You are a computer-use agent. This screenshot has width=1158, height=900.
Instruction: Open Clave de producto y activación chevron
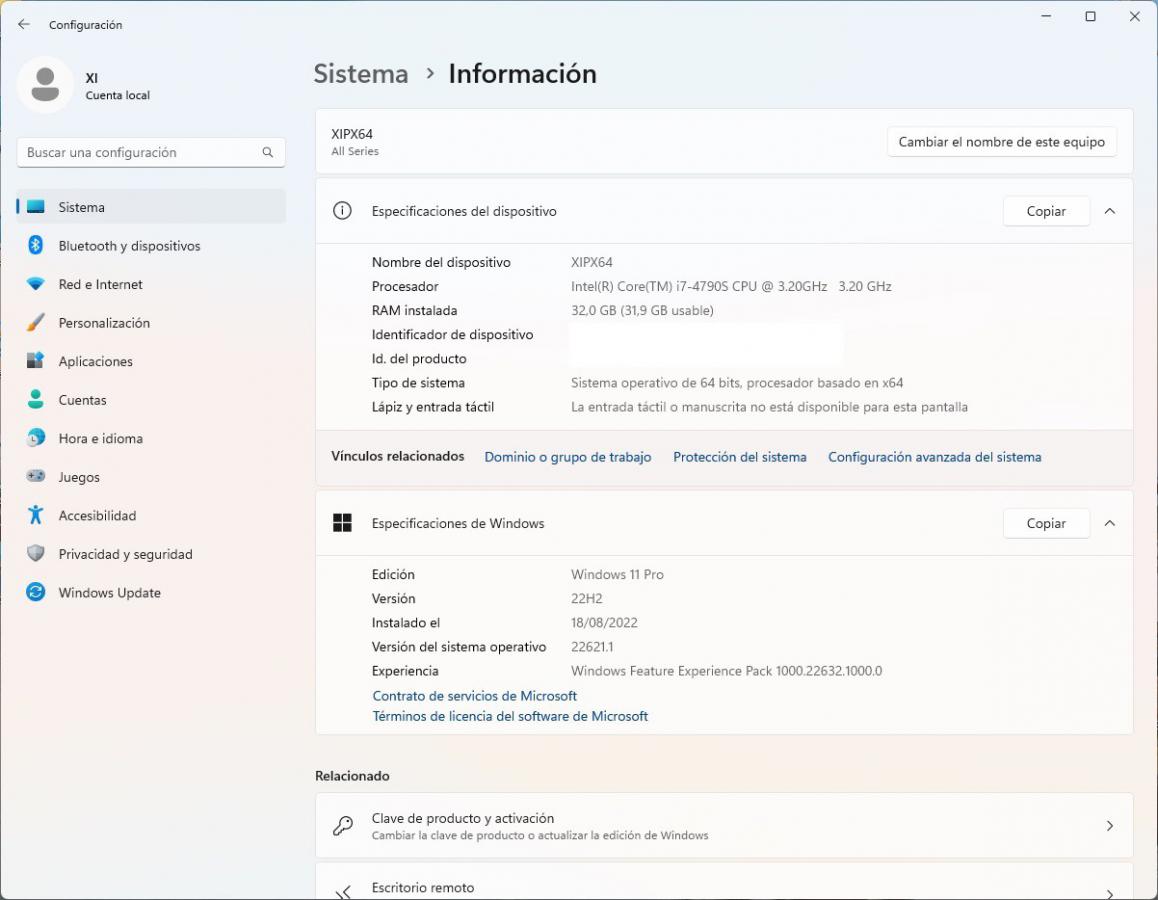pos(1109,826)
